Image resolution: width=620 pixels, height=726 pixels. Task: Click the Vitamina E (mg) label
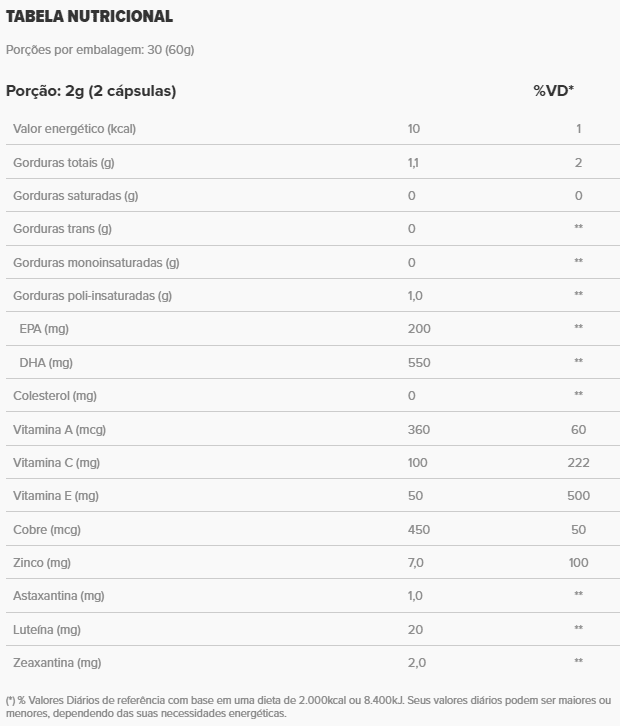[56, 496]
